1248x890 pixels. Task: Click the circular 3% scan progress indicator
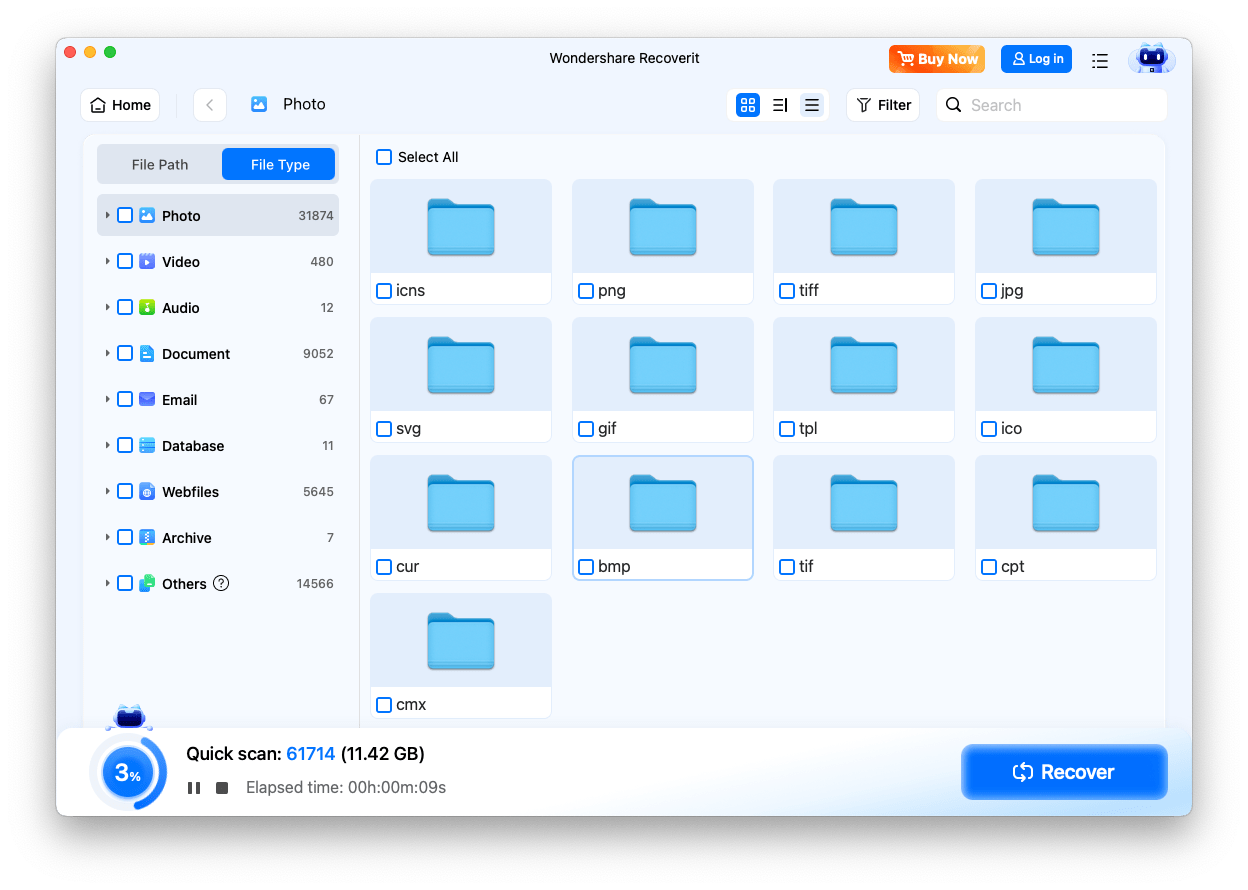(x=127, y=772)
